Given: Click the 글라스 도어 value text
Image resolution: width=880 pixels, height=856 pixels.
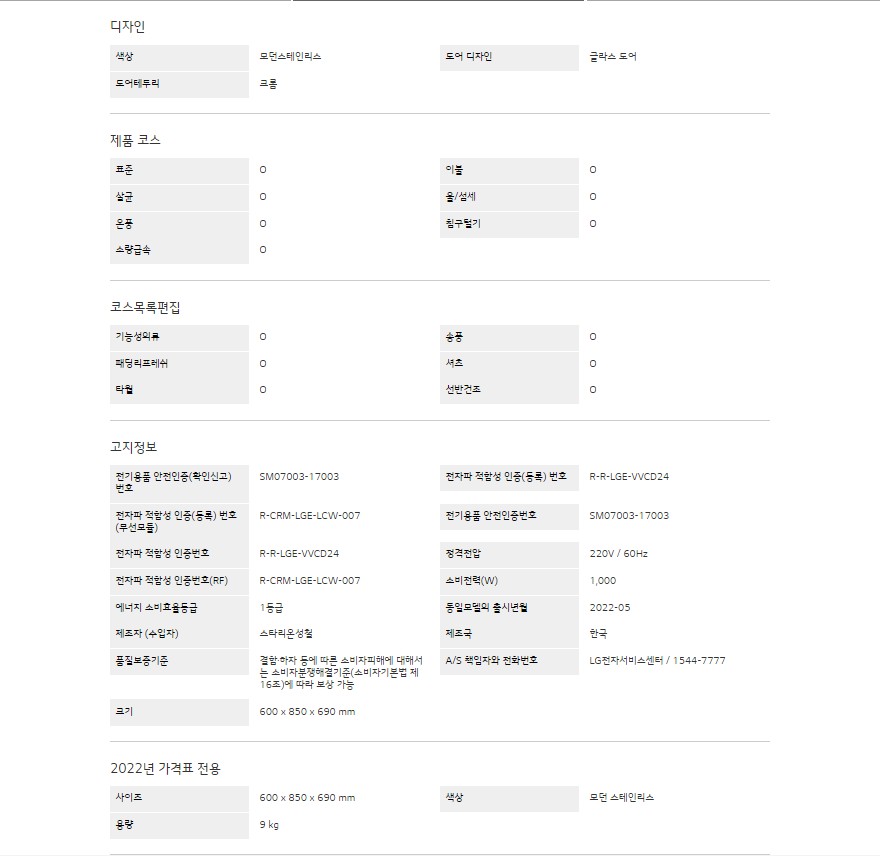Looking at the screenshot, I should pos(613,56).
